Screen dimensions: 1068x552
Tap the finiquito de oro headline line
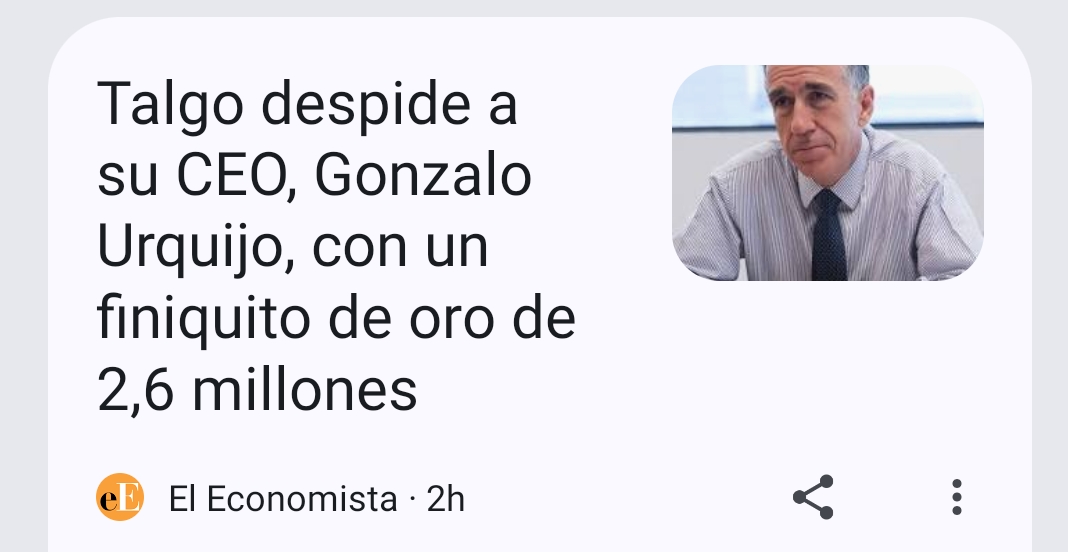click(x=336, y=318)
